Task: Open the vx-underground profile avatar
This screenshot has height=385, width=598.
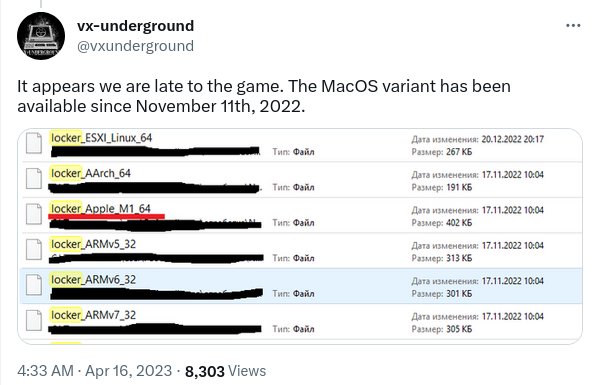Action: (x=41, y=36)
